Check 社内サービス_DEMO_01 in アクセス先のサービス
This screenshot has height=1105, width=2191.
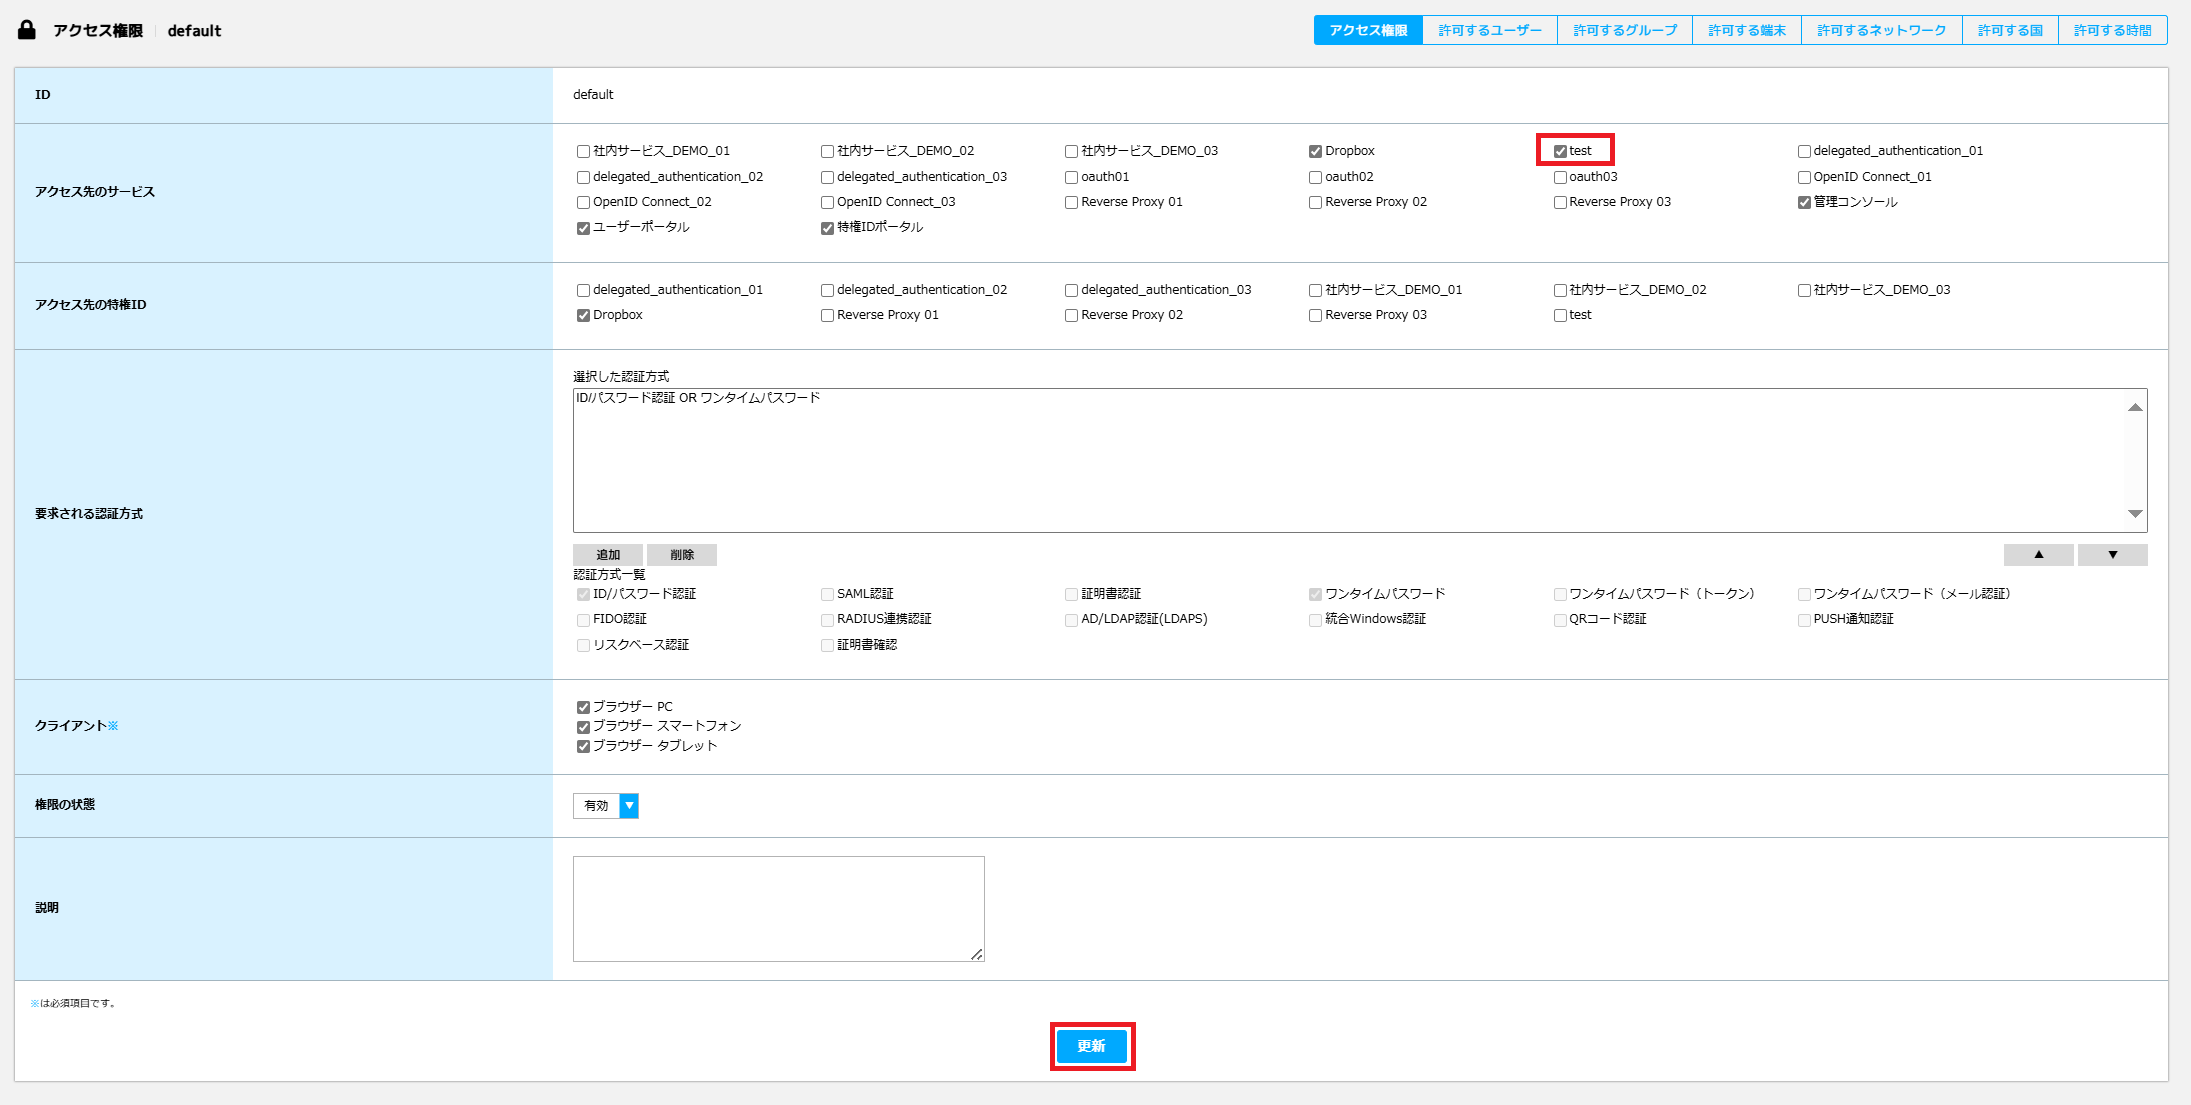pyautogui.click(x=583, y=151)
